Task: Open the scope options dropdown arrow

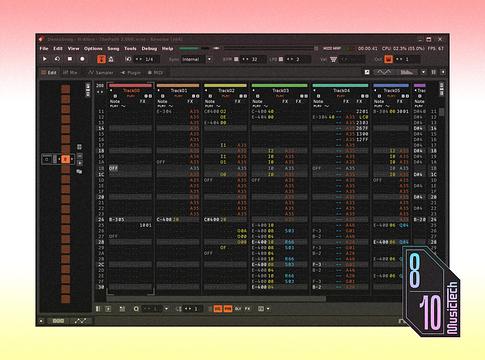Action: pyautogui.click(x=423, y=72)
